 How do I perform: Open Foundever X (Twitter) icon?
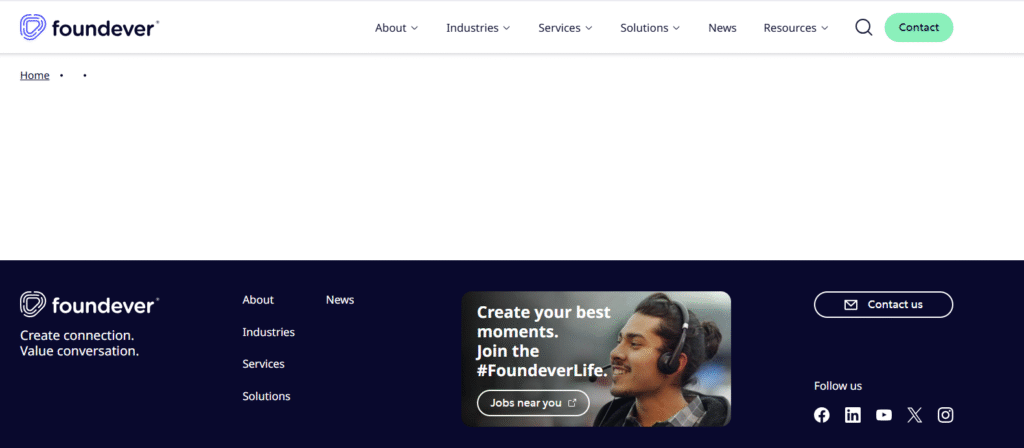click(x=914, y=415)
